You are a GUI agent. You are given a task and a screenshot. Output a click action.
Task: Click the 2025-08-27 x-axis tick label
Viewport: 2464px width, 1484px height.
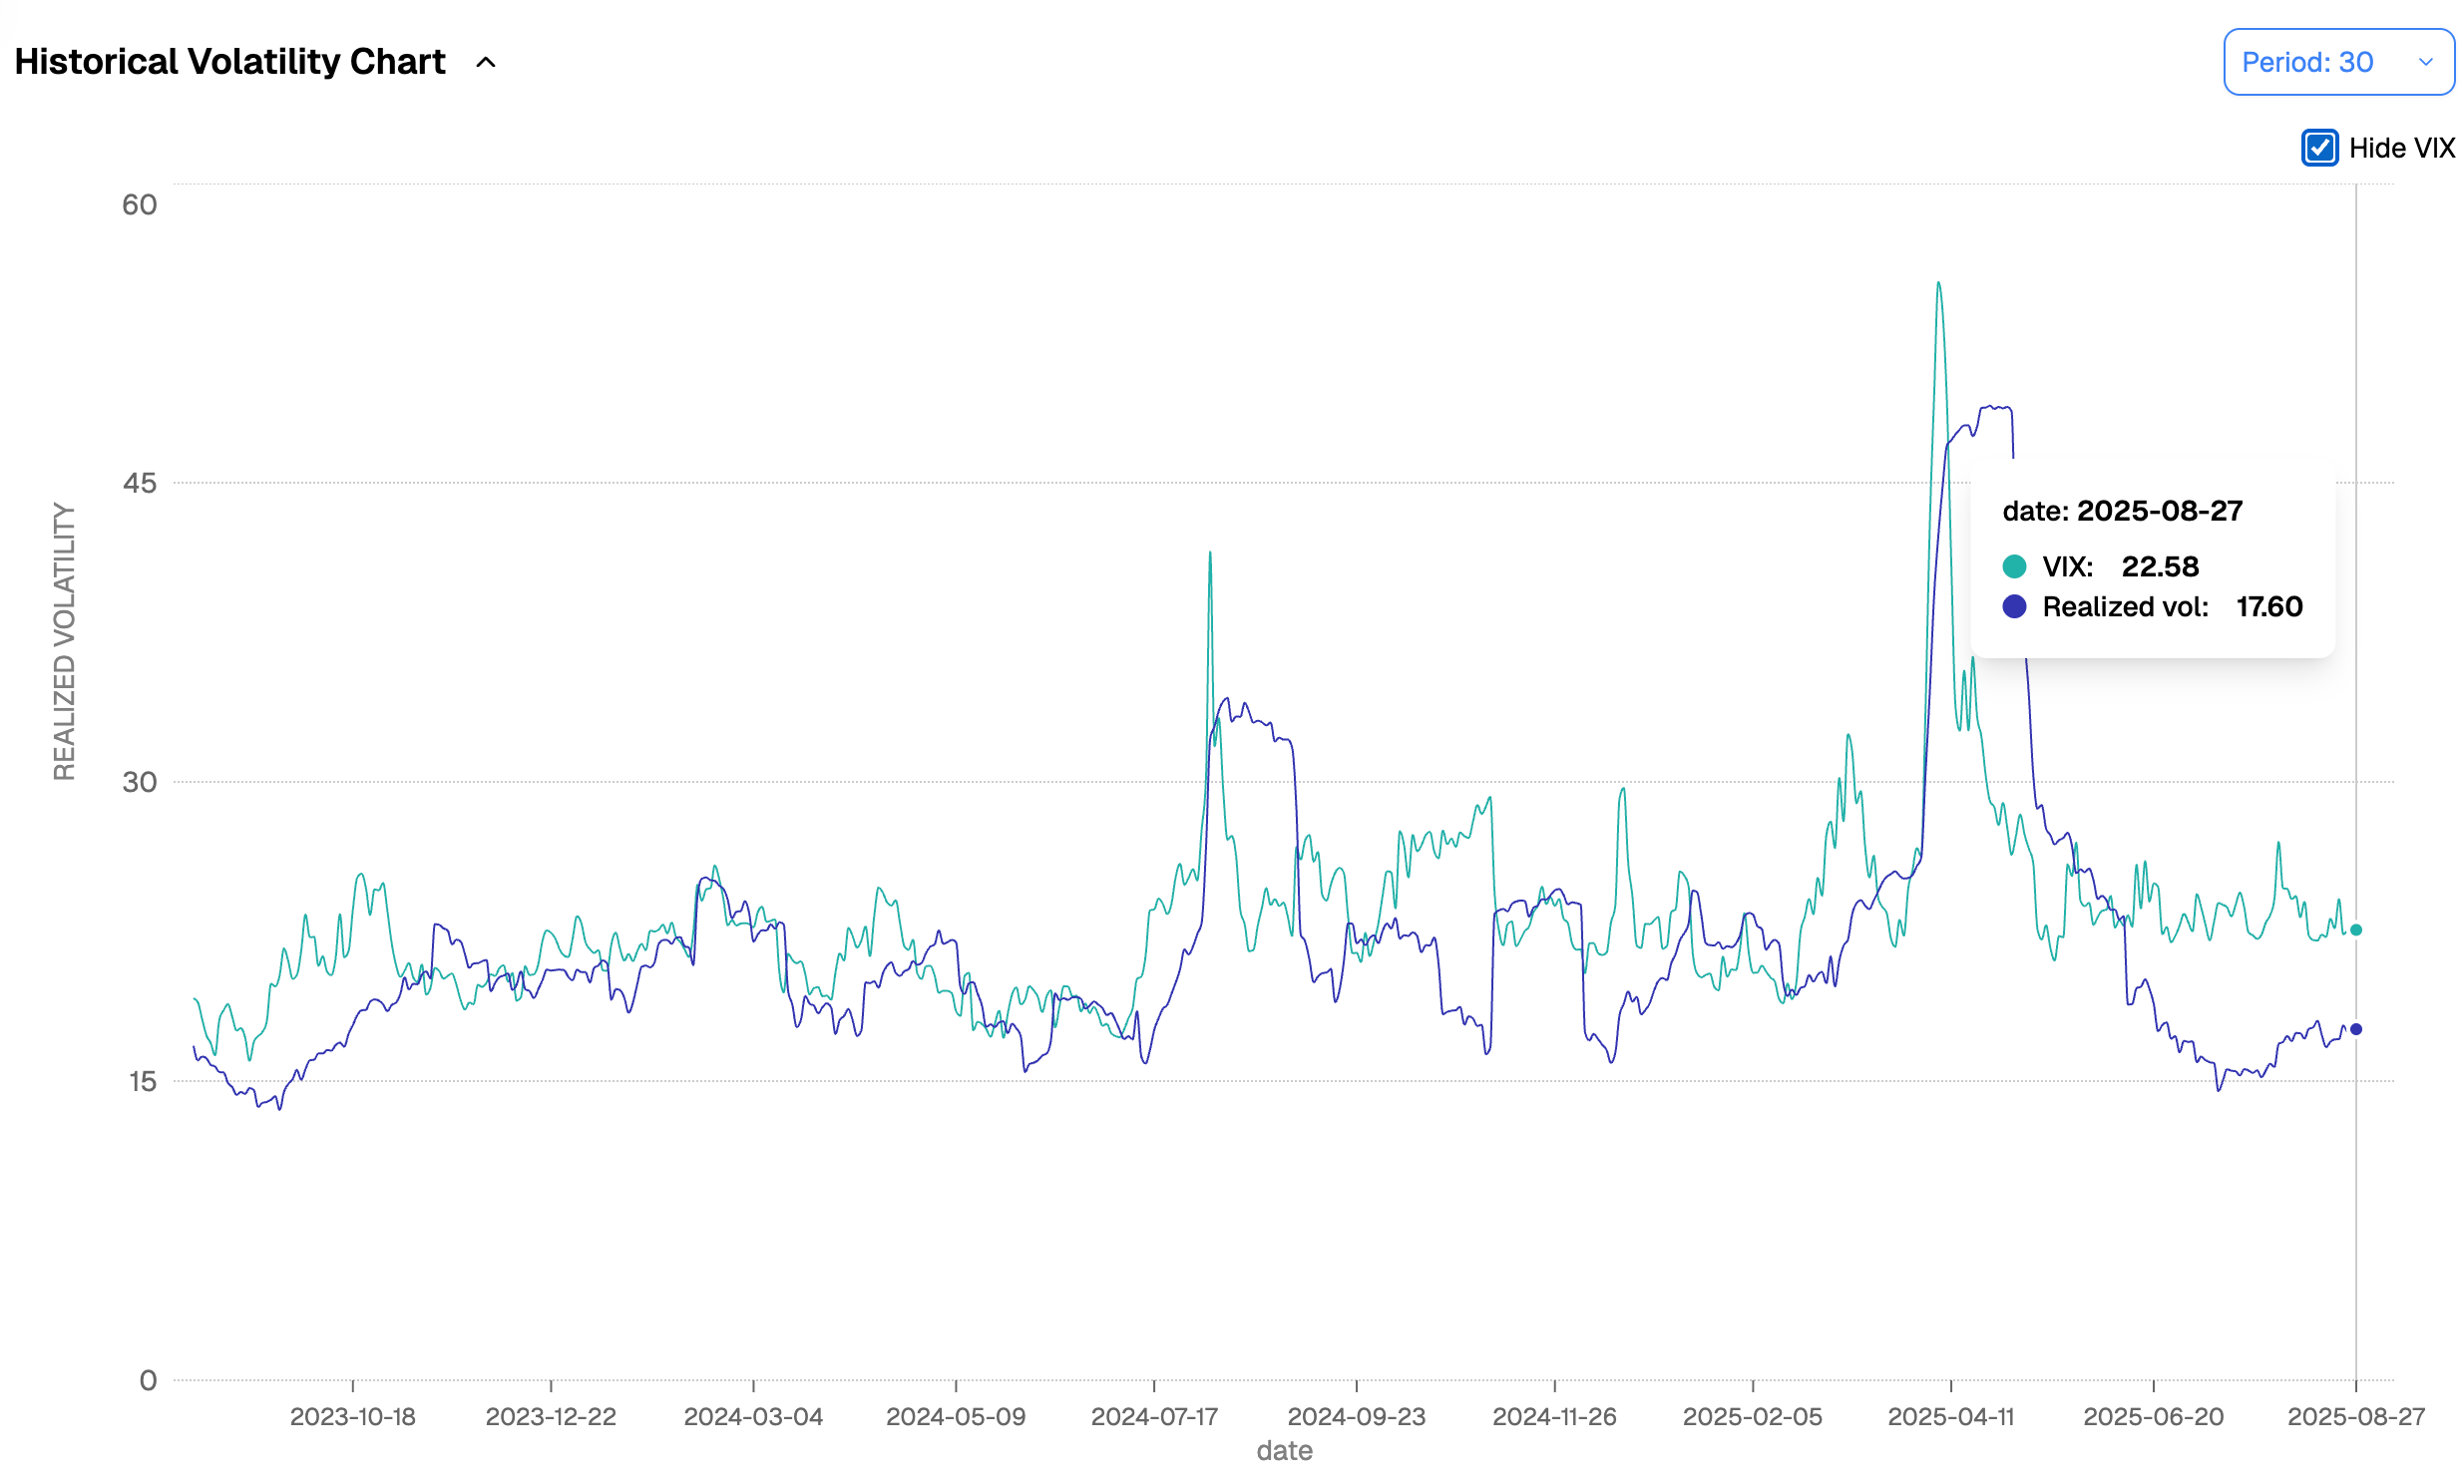pyautogui.click(x=2356, y=1417)
